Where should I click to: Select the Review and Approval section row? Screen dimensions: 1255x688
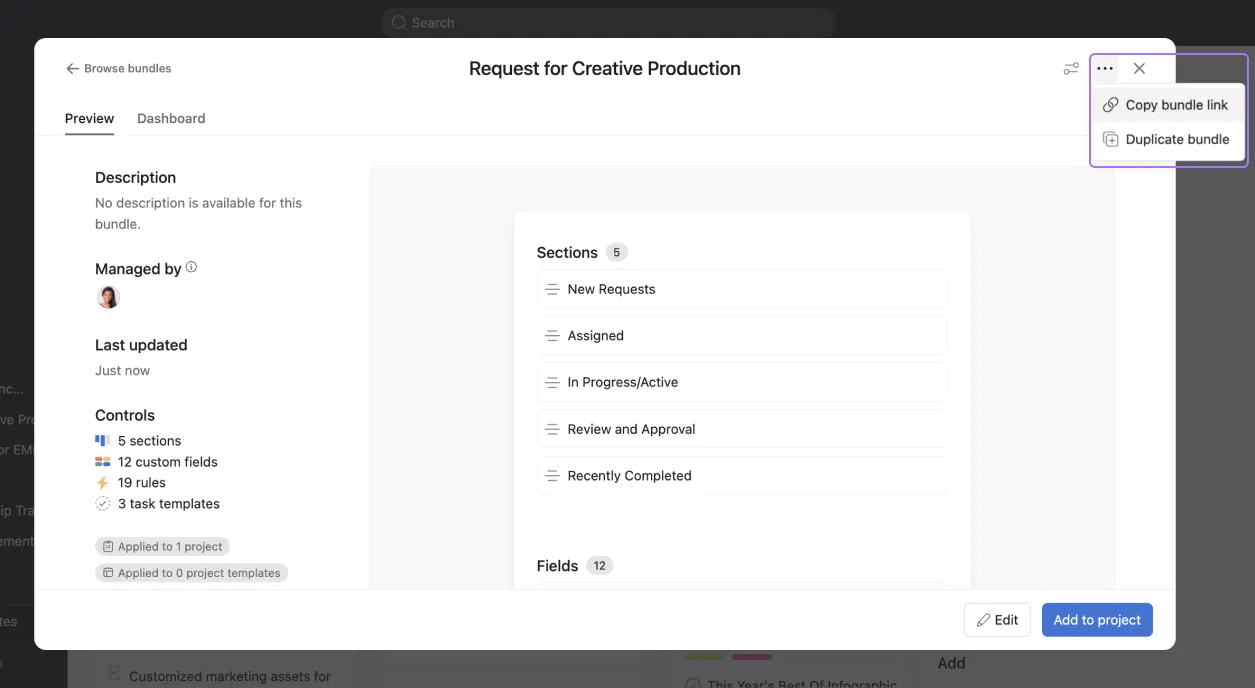tap(741, 429)
